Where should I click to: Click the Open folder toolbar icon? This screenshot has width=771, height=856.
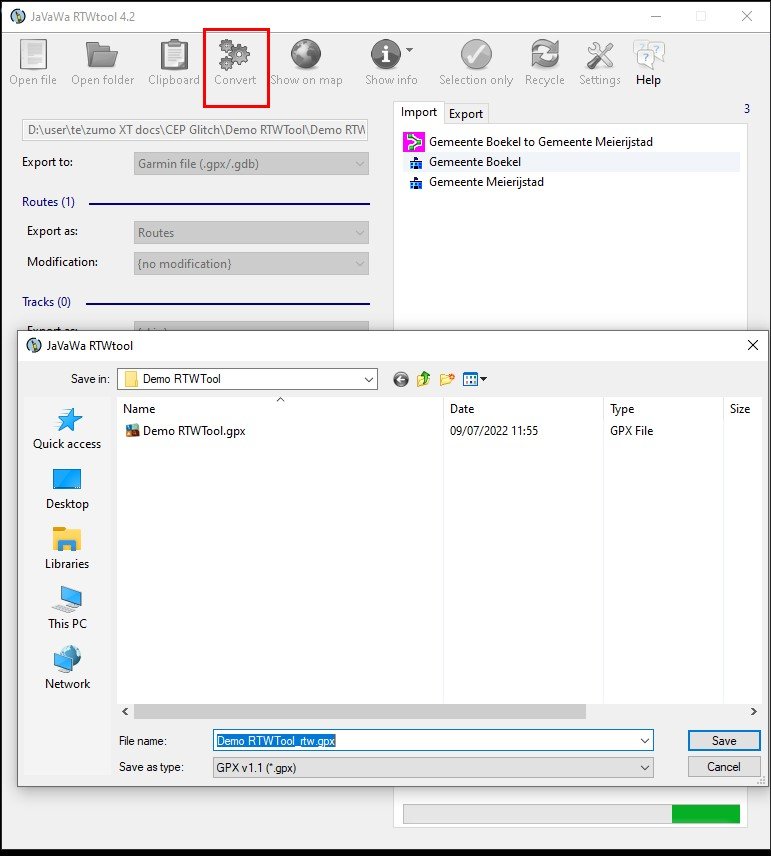click(102, 55)
